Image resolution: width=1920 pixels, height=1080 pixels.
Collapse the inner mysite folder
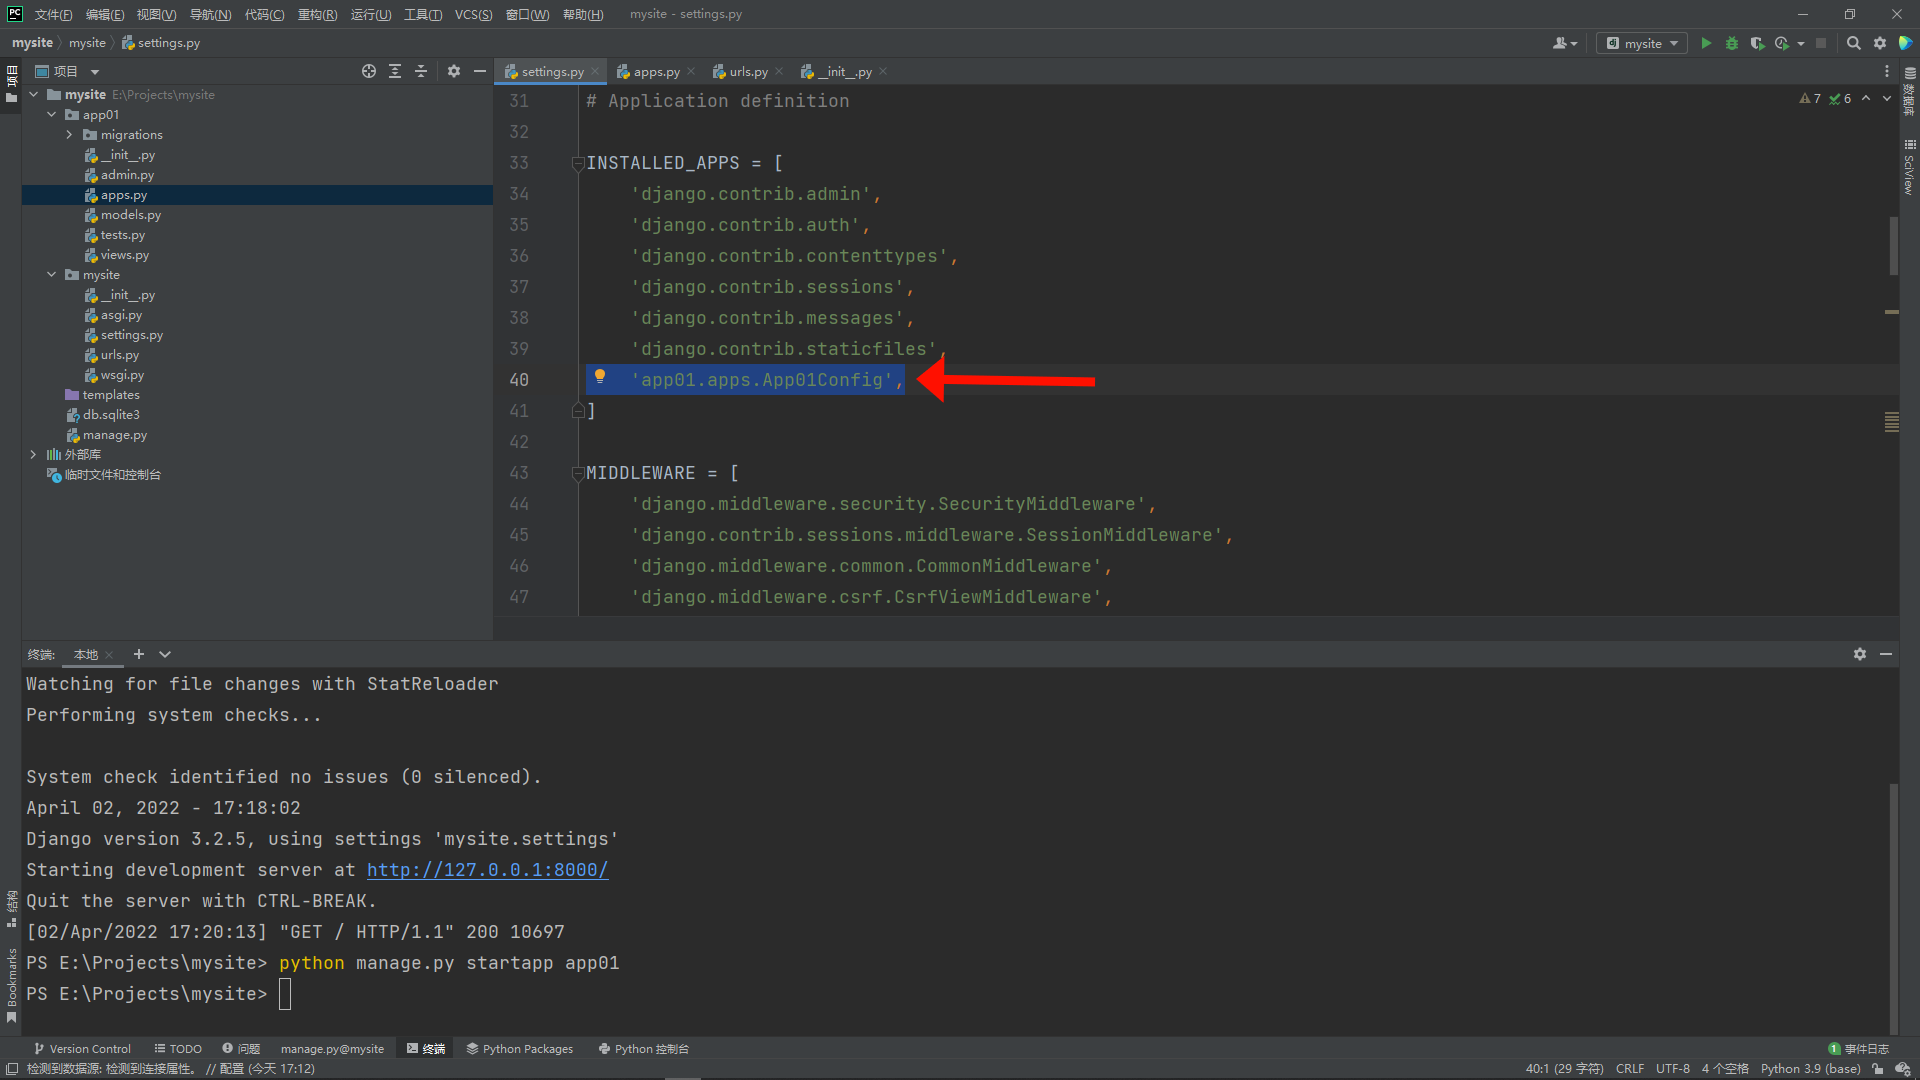(51, 275)
